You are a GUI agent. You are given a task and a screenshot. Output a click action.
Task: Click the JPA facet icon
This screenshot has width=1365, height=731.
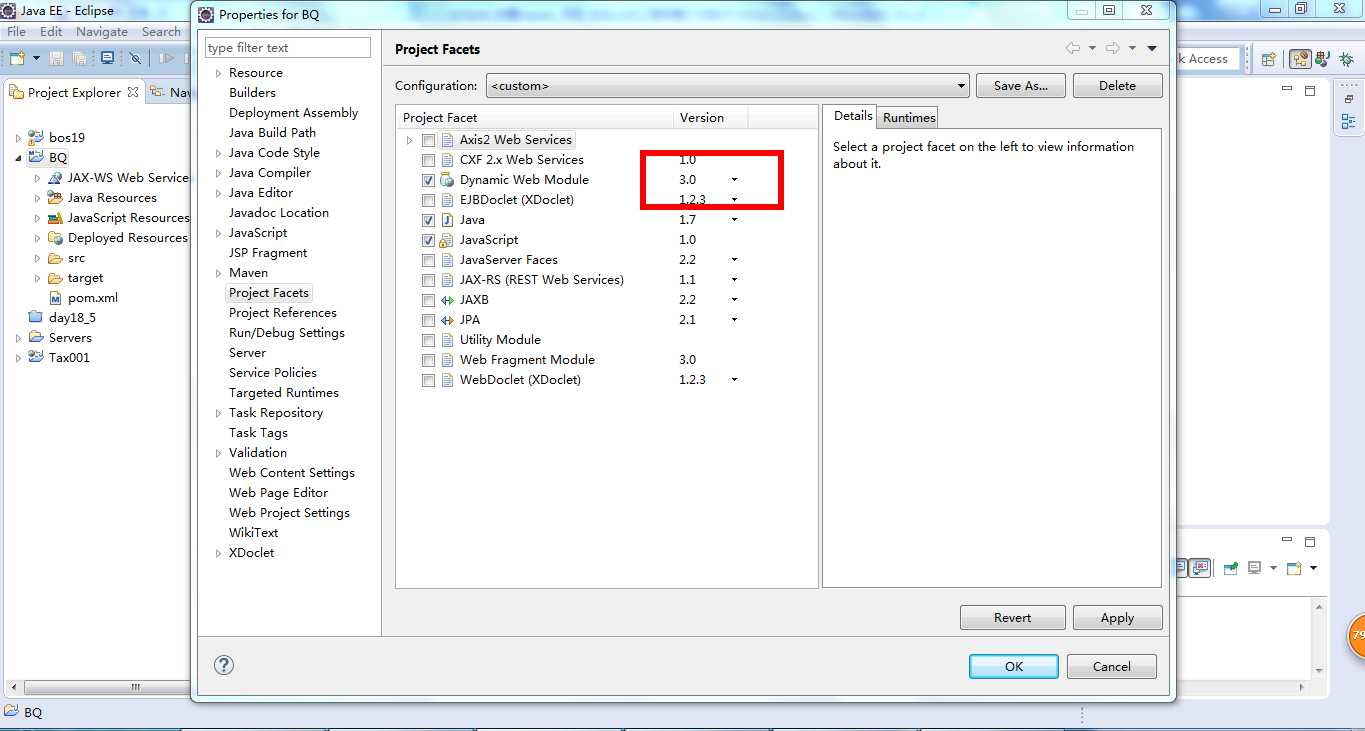447,320
